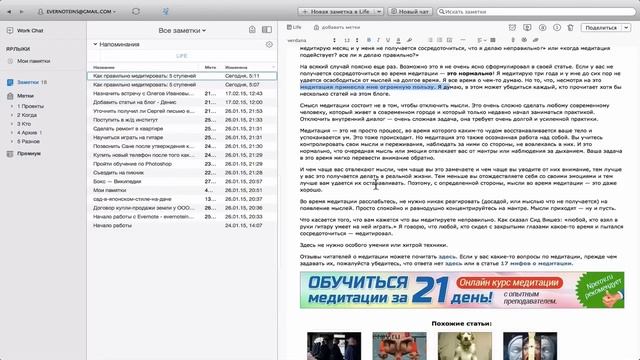This screenshot has width=640, height=360.
Task: Click the Life notebook label above the note
Action: pos(294,27)
